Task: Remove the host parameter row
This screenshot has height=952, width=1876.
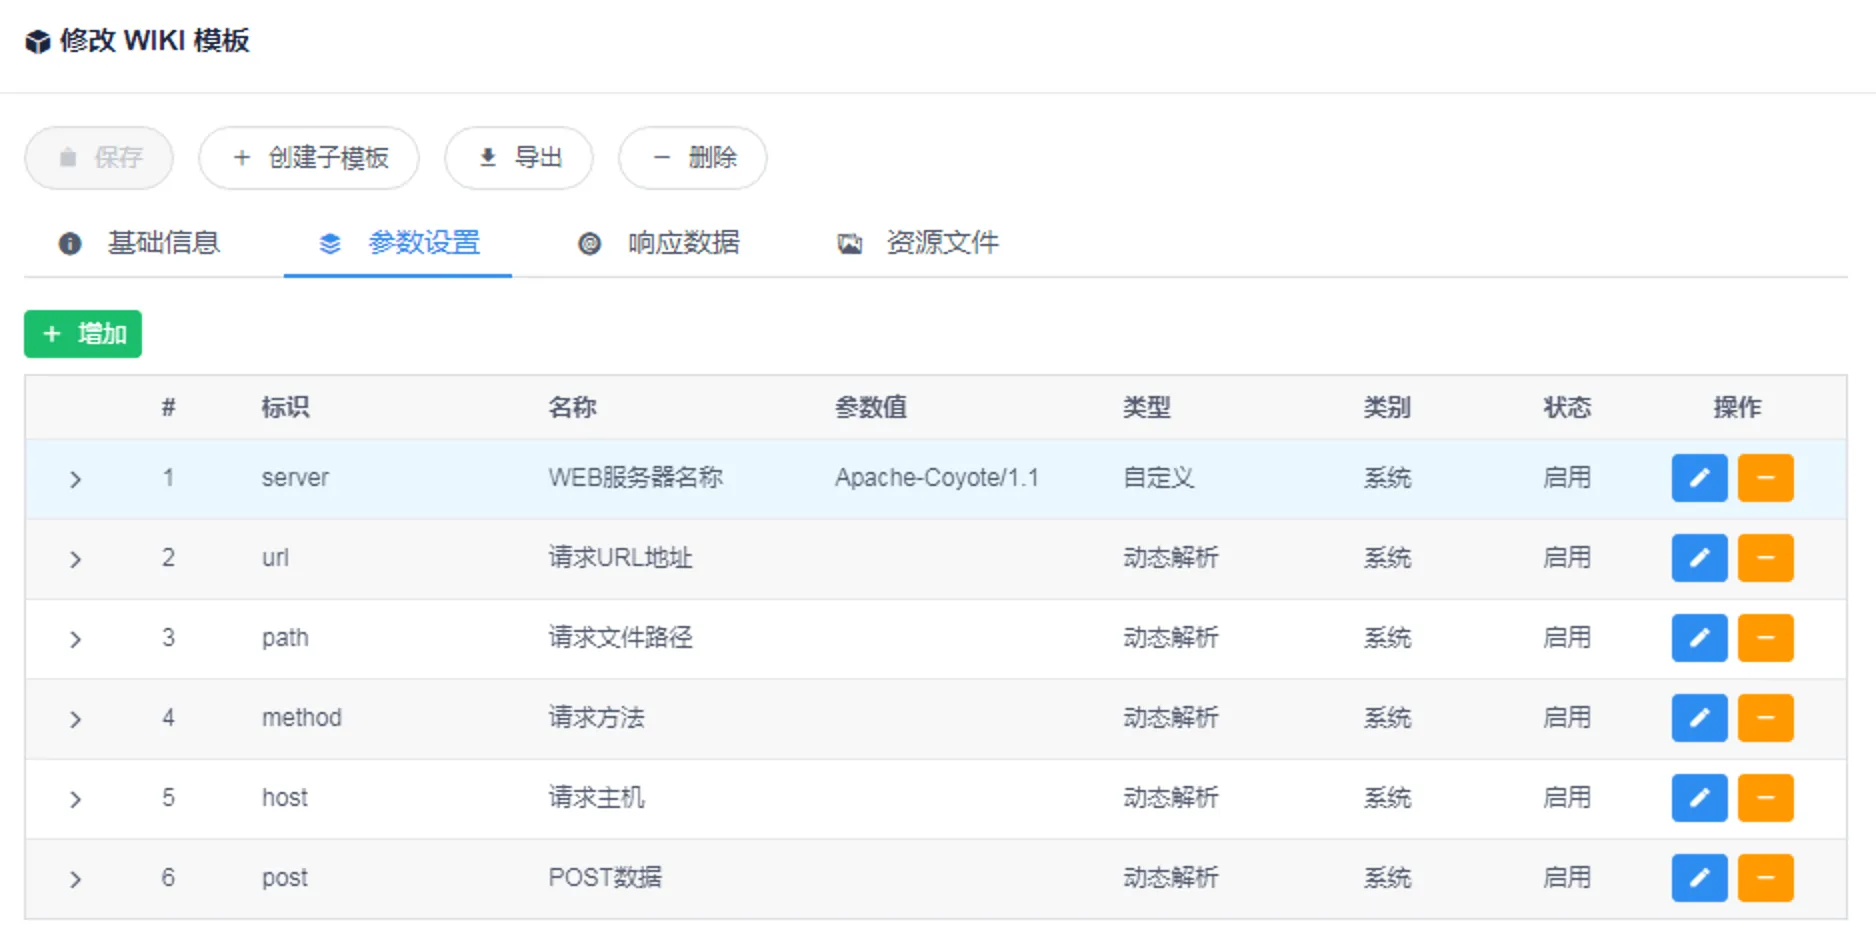Action: (1765, 798)
